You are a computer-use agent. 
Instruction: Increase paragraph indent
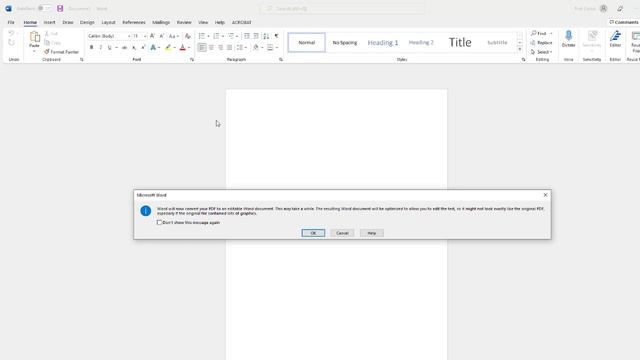[x=256, y=36]
